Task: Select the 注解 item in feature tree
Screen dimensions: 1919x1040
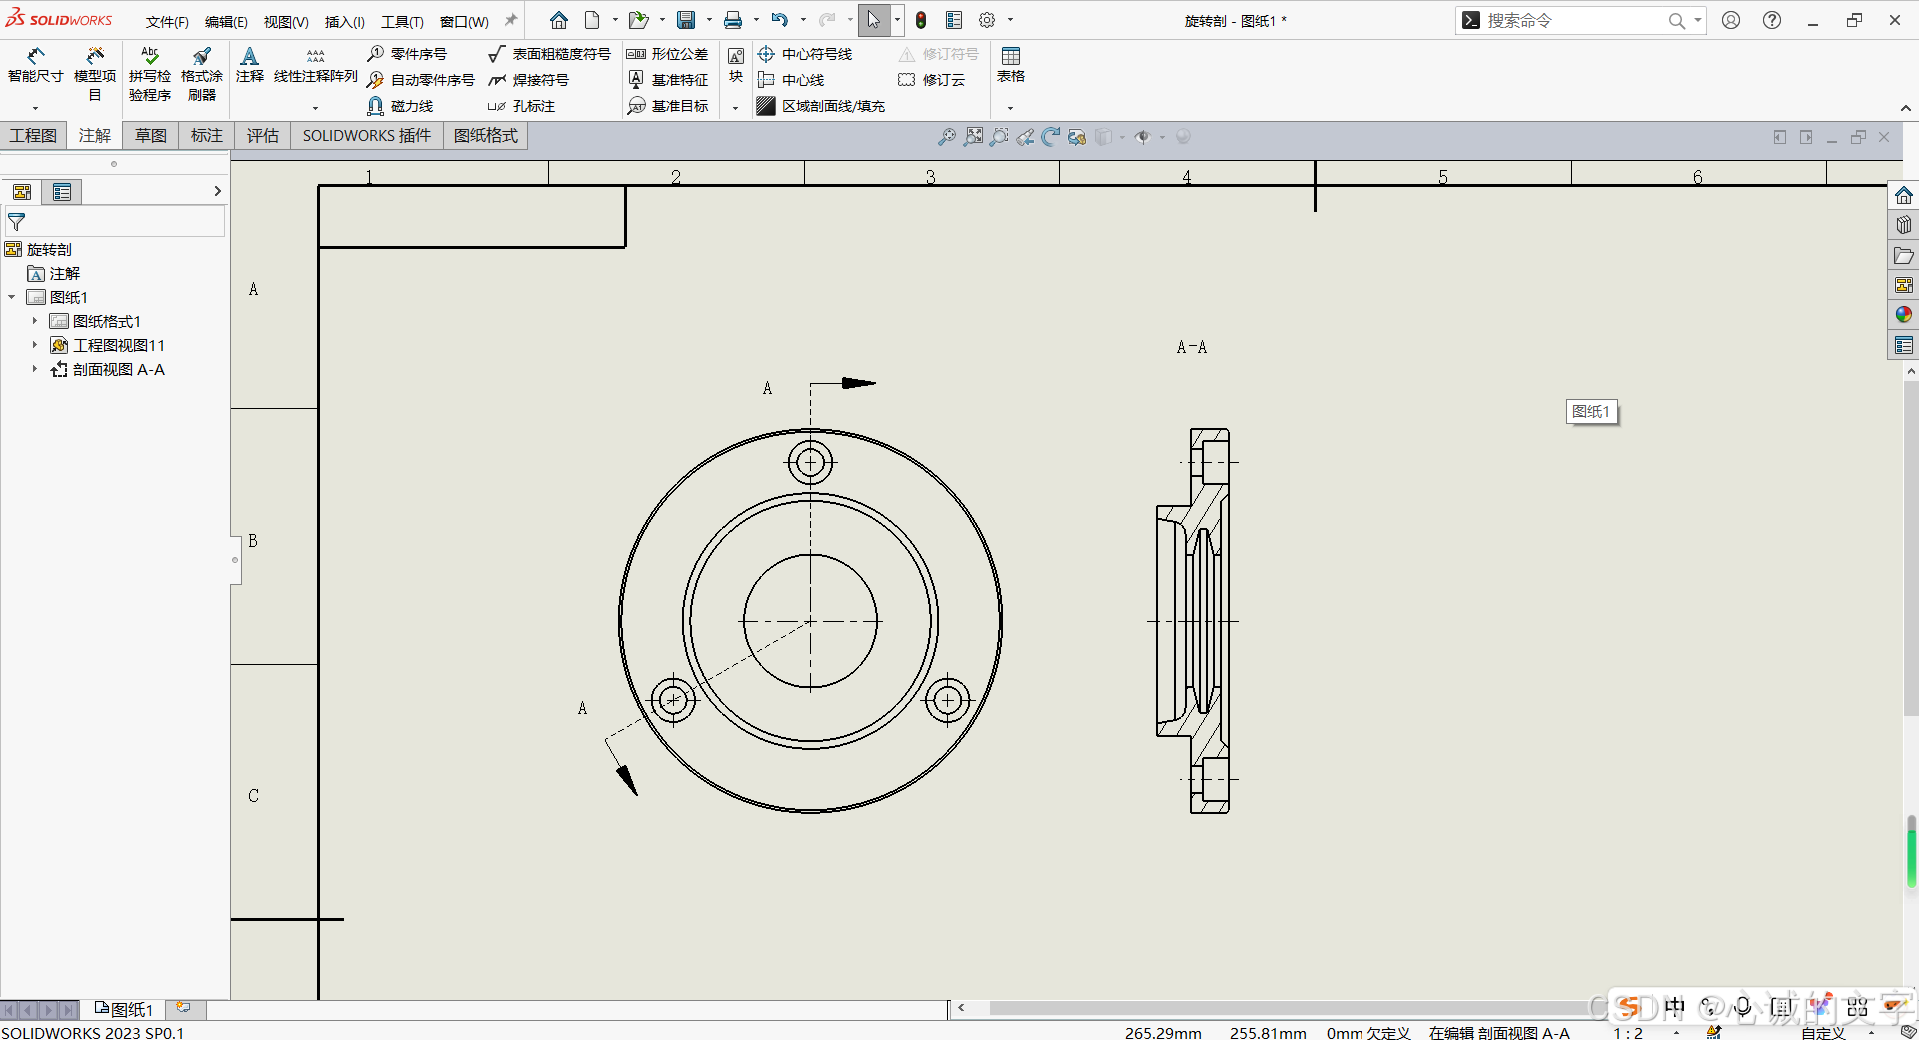Action: click(x=54, y=273)
